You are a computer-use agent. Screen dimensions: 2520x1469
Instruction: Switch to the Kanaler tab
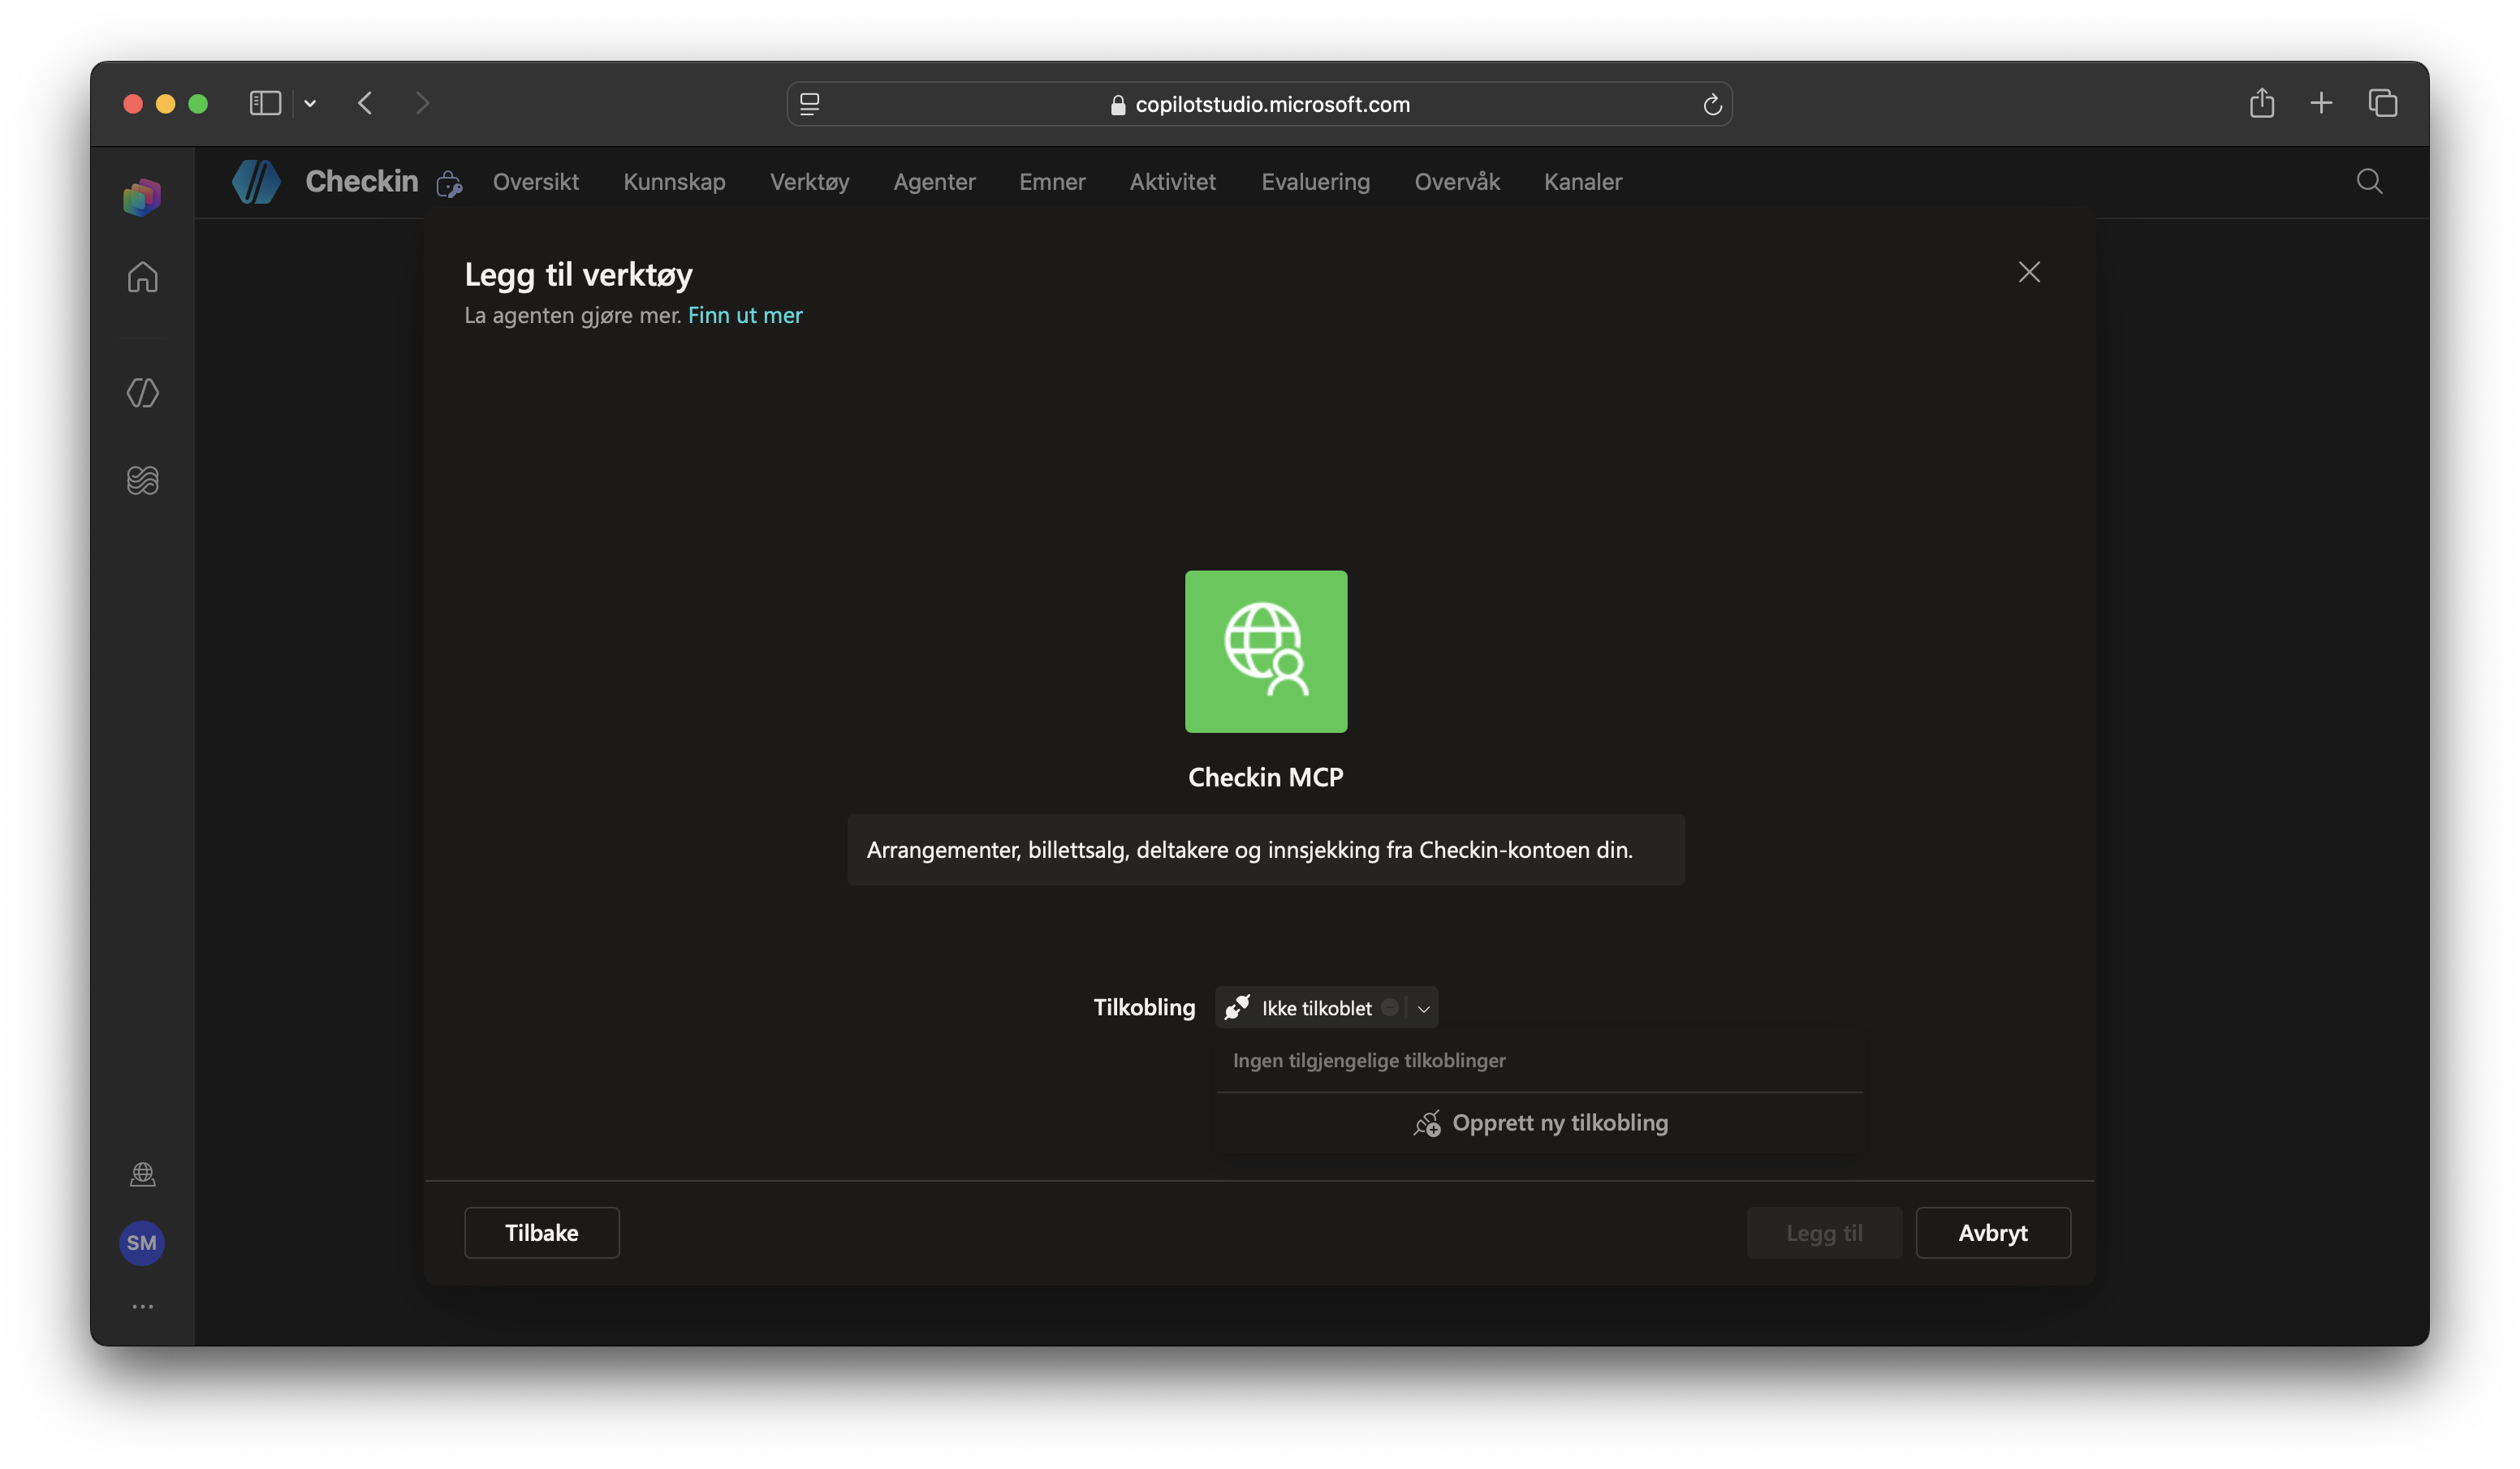pyautogui.click(x=1582, y=182)
